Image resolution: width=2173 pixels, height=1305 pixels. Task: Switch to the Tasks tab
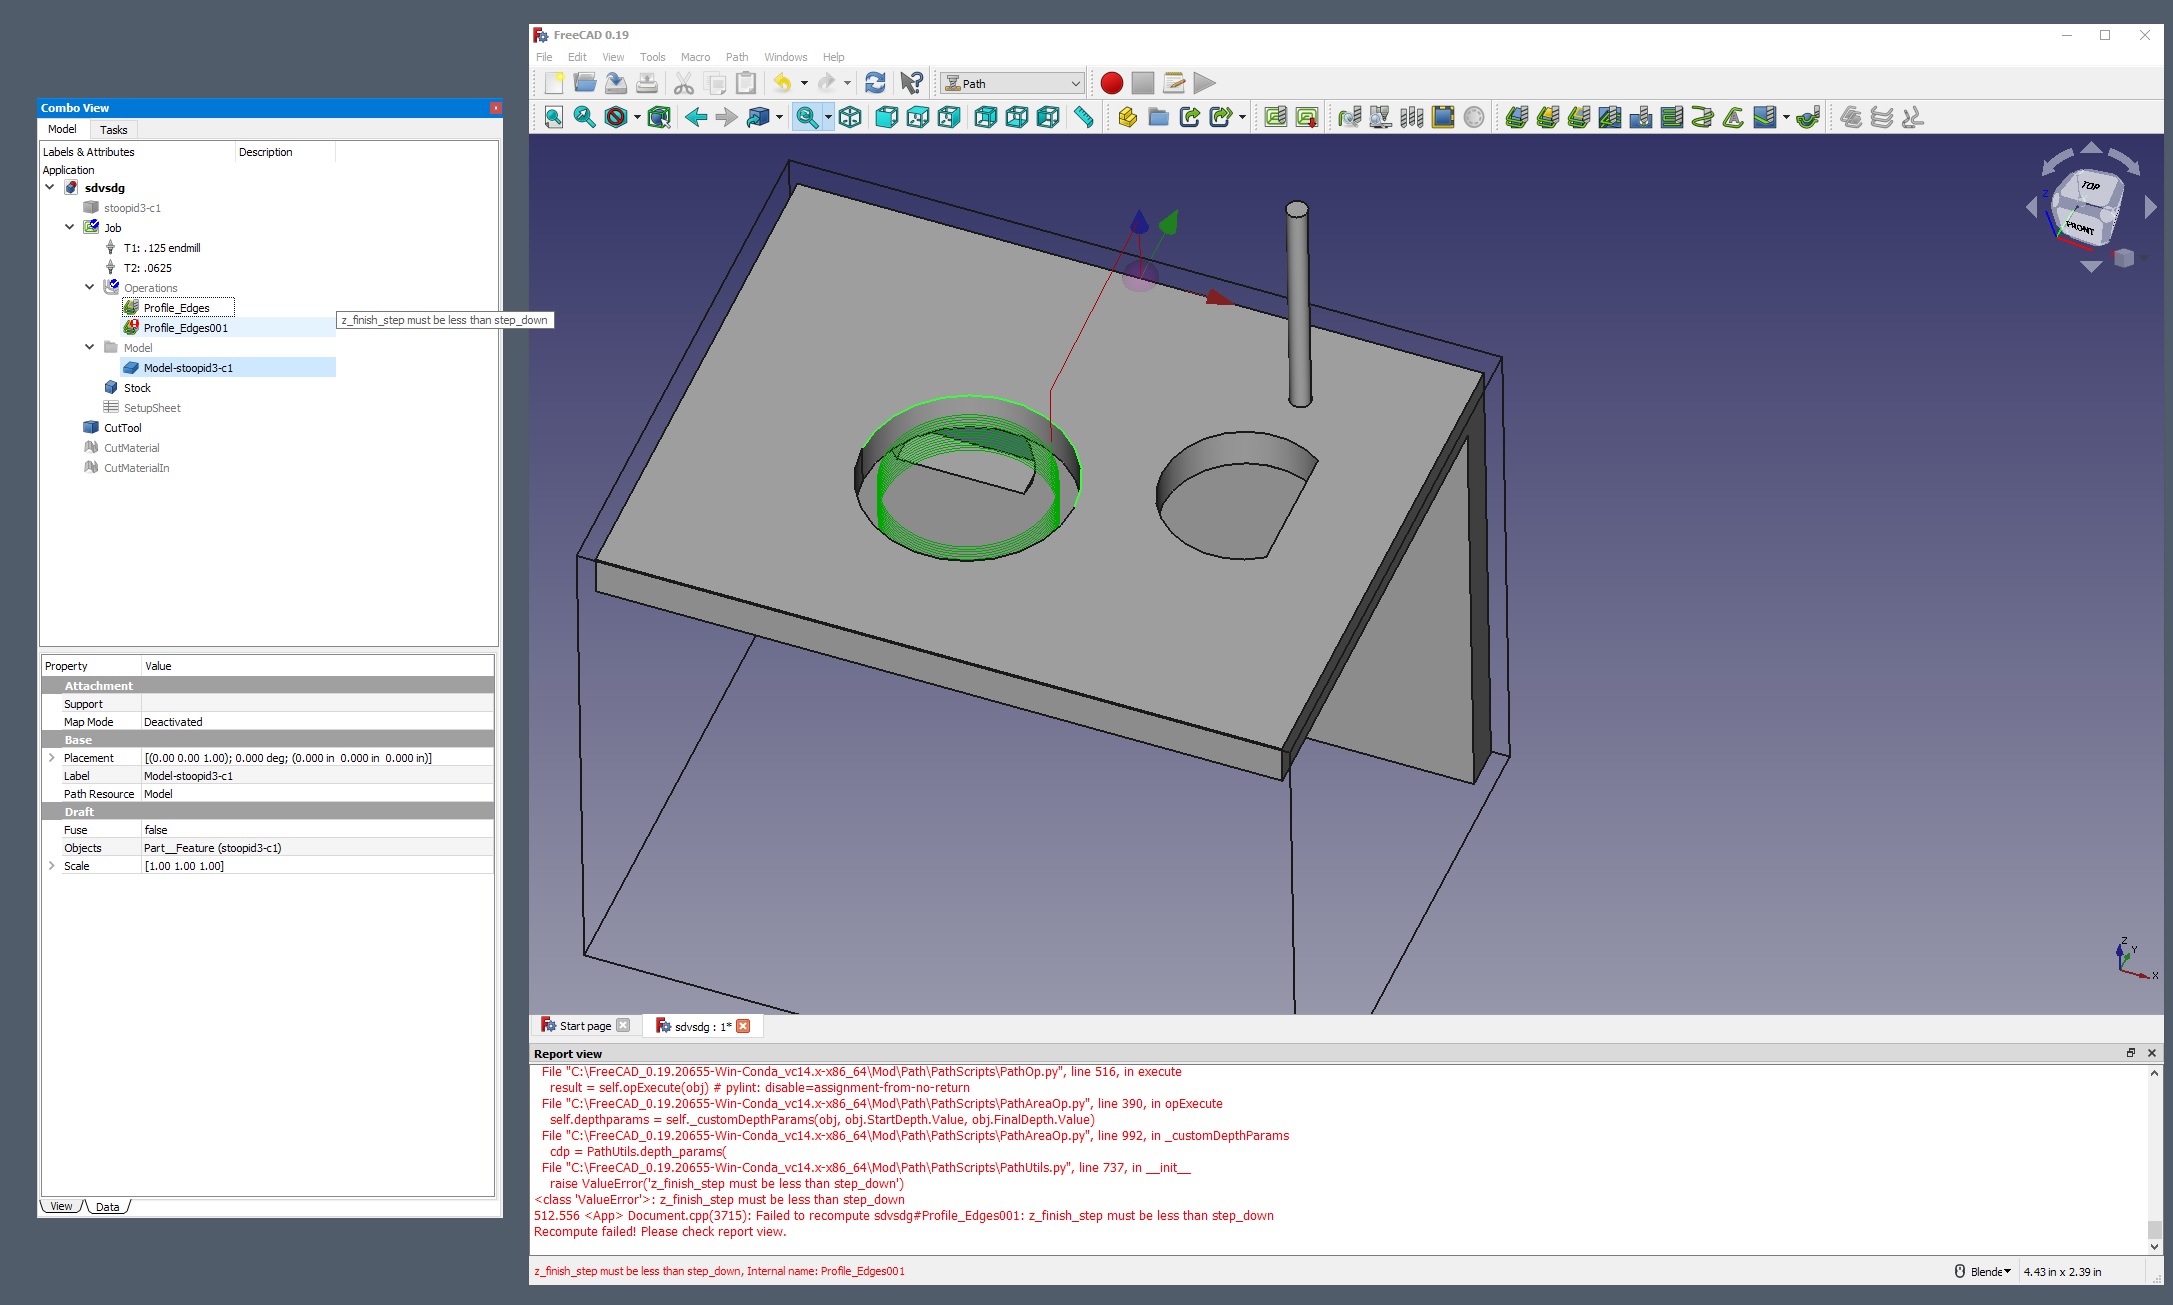tap(120, 129)
